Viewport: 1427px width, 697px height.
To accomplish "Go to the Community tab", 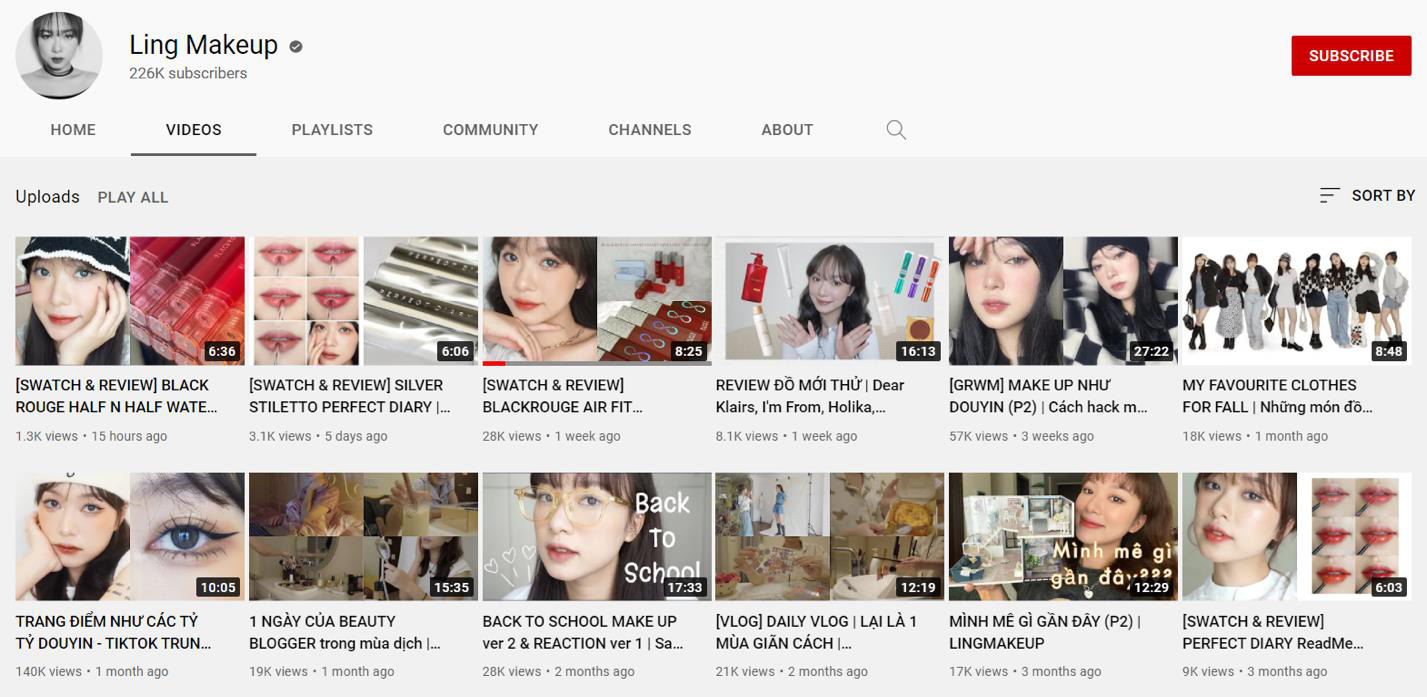I will point(490,130).
